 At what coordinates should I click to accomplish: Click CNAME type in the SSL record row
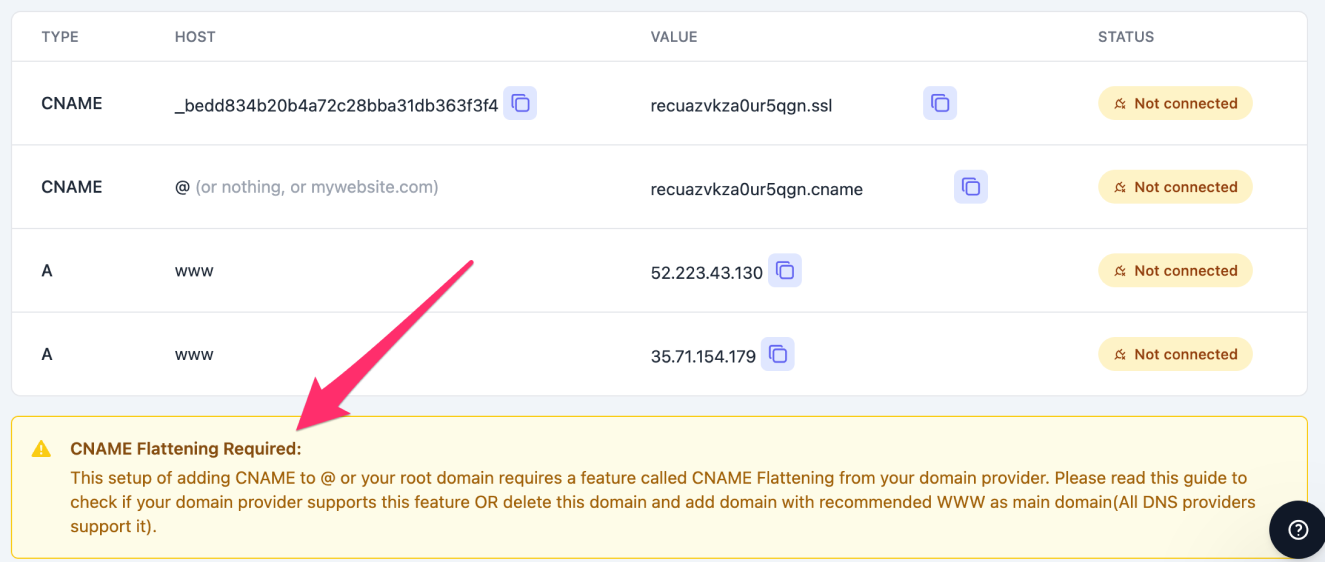click(71, 103)
